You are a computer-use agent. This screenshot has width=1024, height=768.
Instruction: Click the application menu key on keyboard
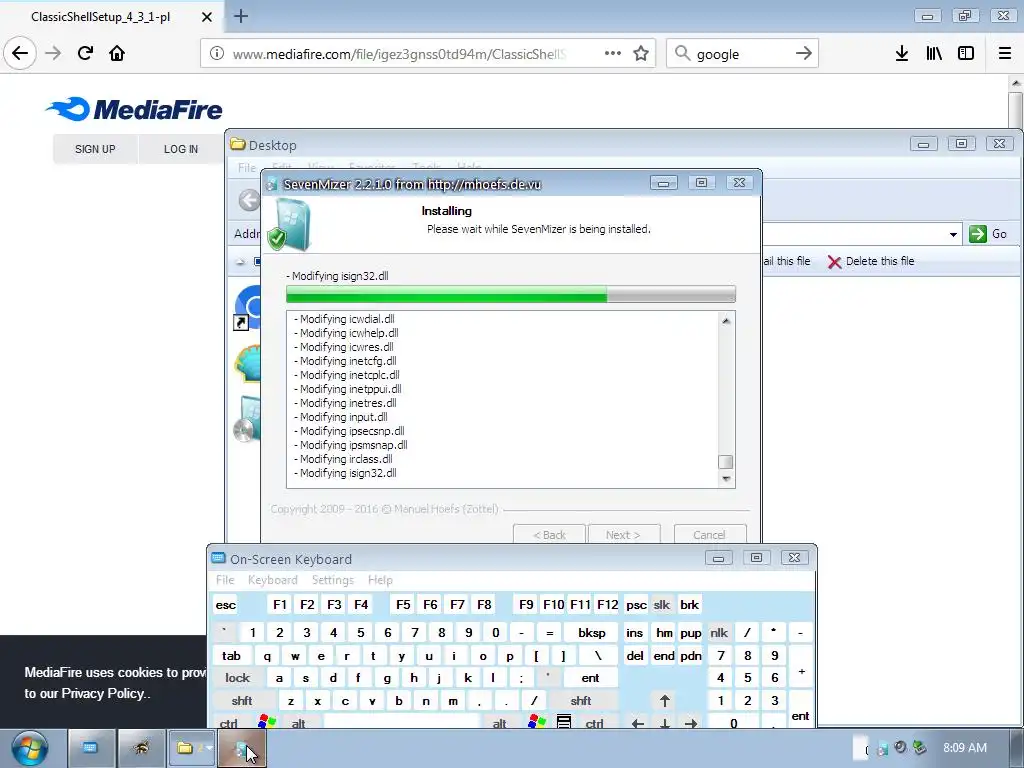coord(564,722)
